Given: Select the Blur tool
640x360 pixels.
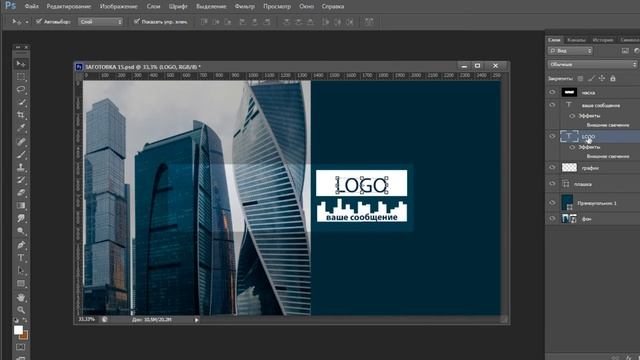Looking at the screenshot, I should (20, 218).
